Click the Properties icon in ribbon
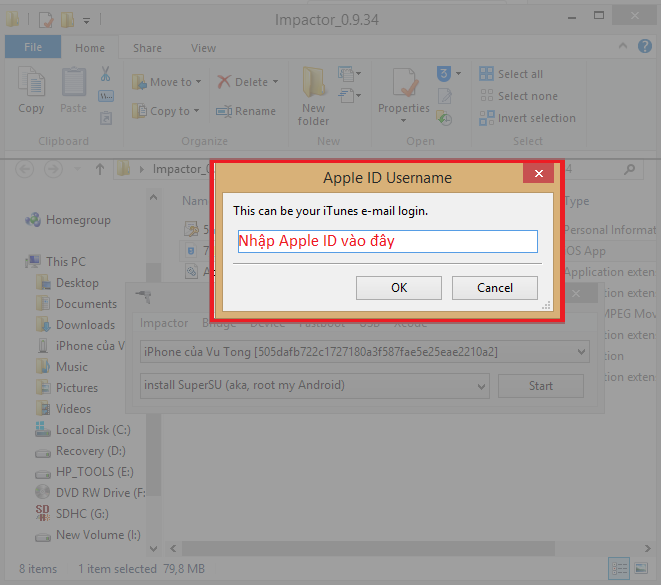Image resolution: width=661 pixels, height=585 pixels. [405, 82]
